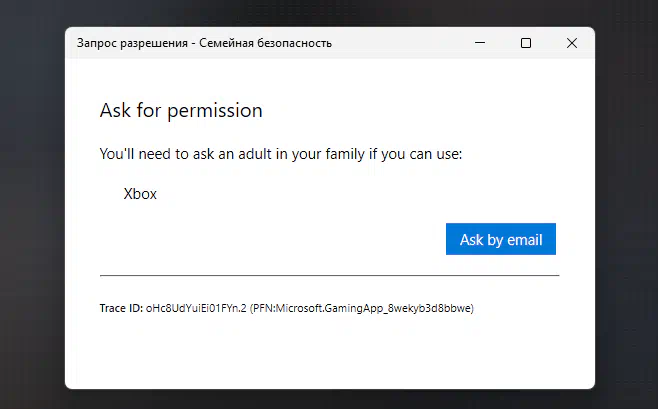
Task: Click the bold Trace ID label
Action: coord(121,308)
